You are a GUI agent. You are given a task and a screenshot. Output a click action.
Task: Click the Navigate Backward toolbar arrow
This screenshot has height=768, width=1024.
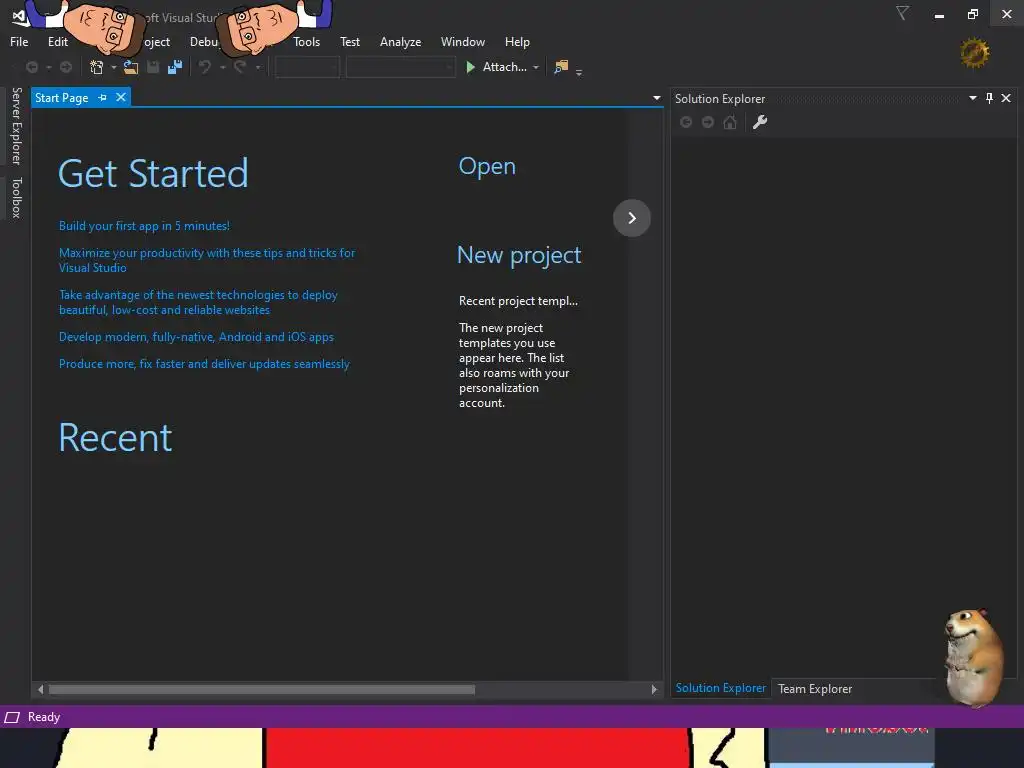click(x=32, y=67)
